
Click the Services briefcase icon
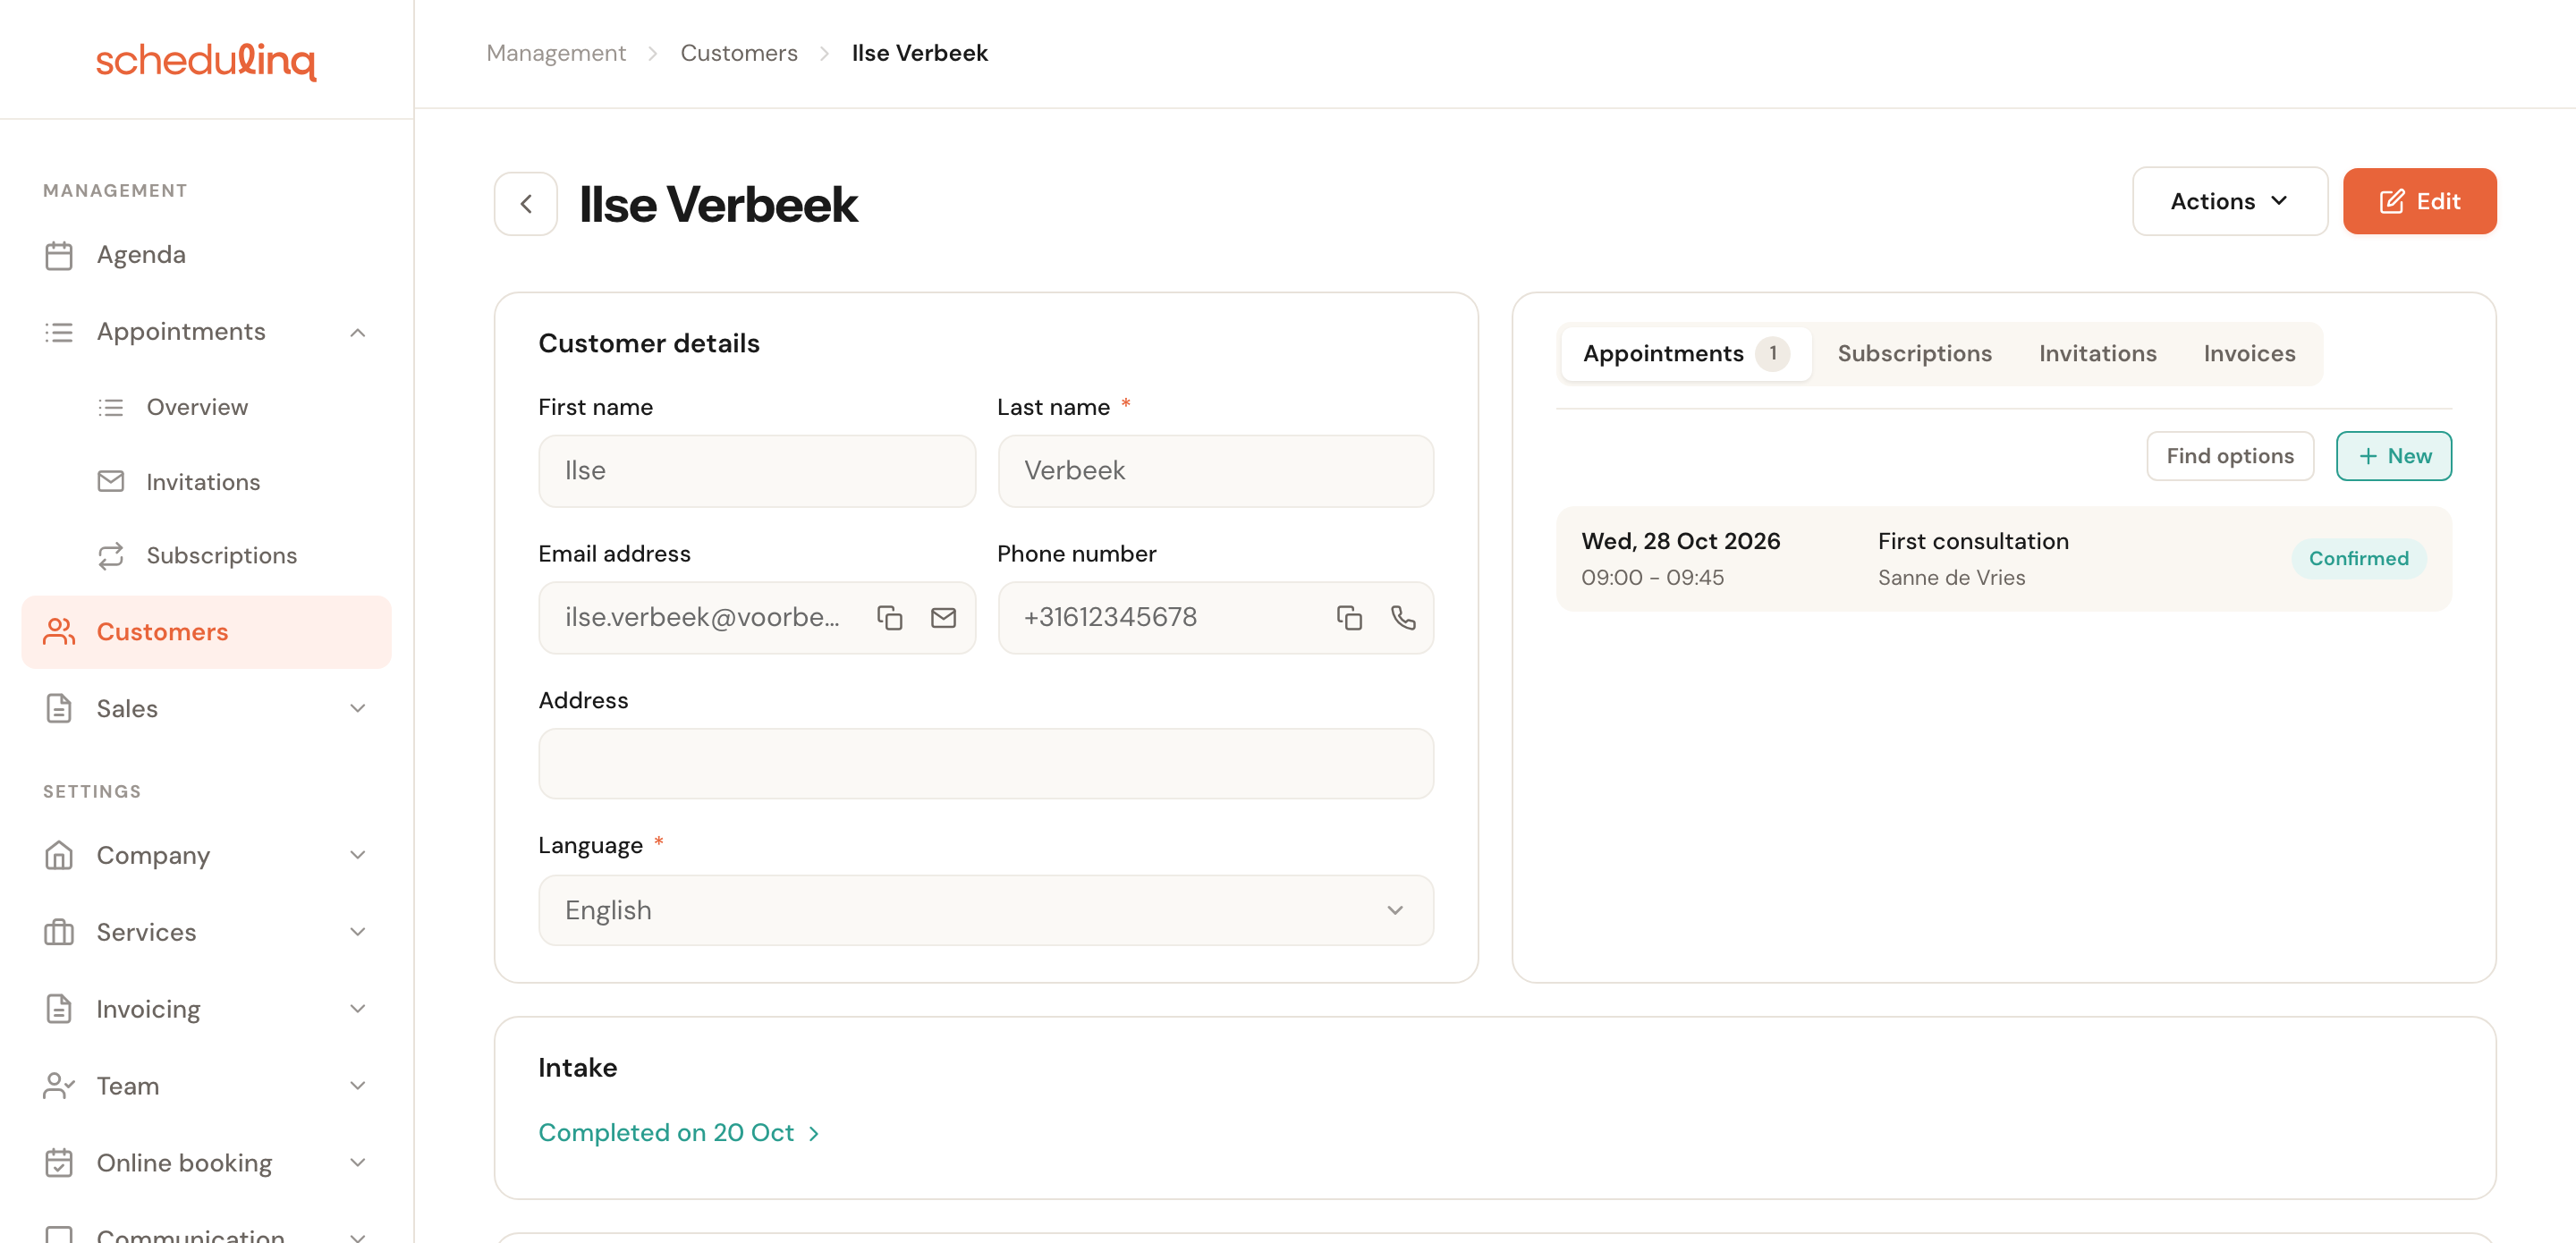pyautogui.click(x=59, y=932)
